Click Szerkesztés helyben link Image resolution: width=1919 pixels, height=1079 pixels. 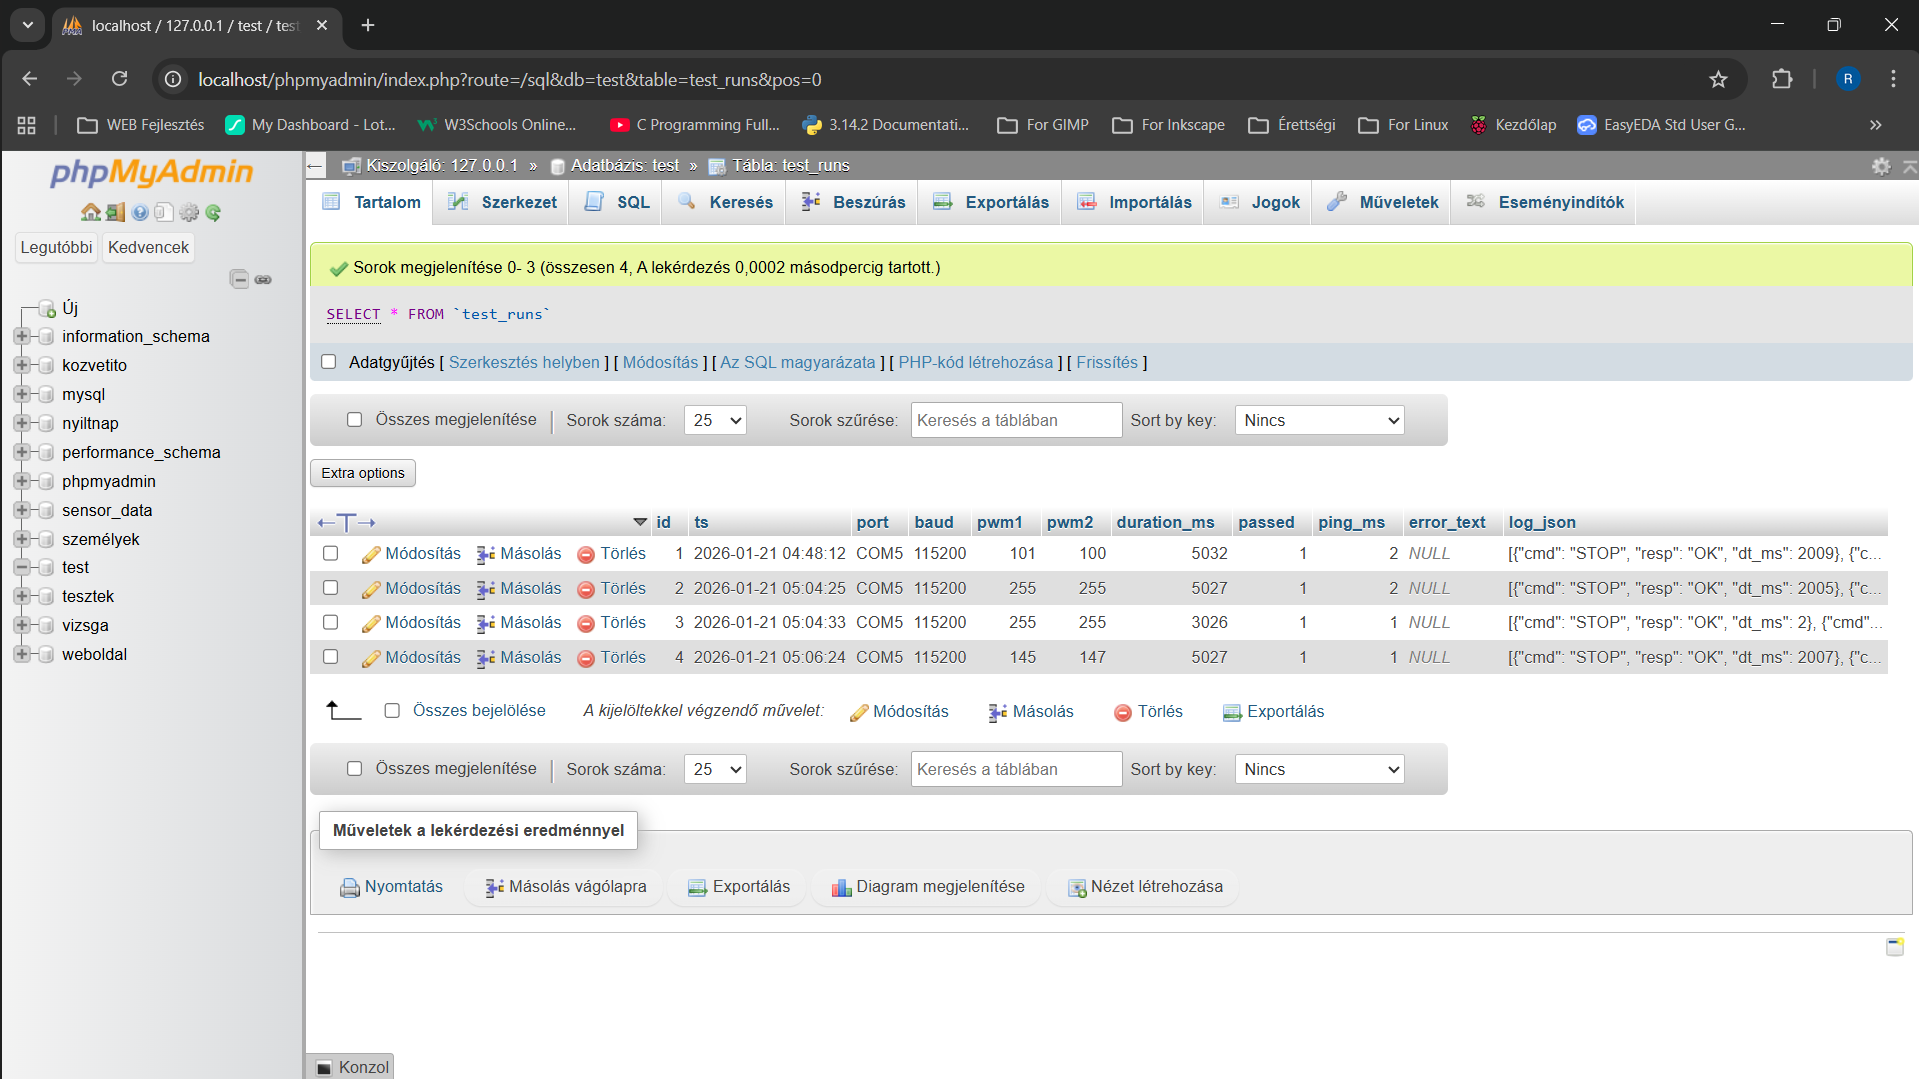[524, 362]
